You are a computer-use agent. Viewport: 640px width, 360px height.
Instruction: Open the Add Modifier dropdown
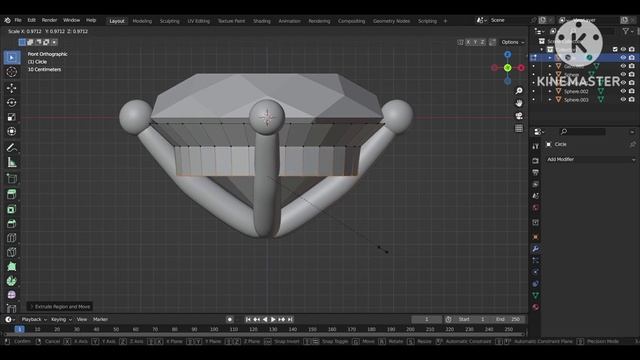[591, 159]
